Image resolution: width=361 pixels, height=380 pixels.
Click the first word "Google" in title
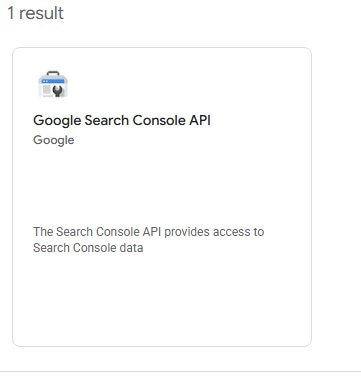point(57,121)
